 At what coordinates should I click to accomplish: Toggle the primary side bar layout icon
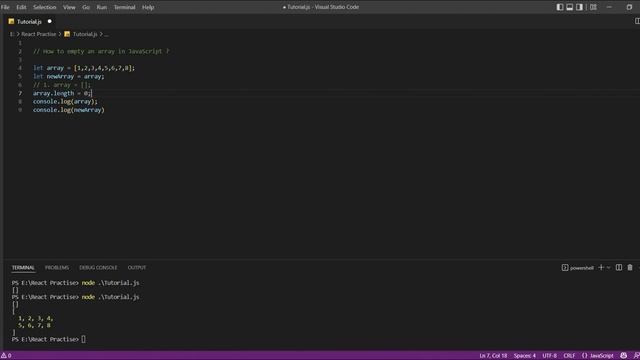pyautogui.click(x=560, y=7)
